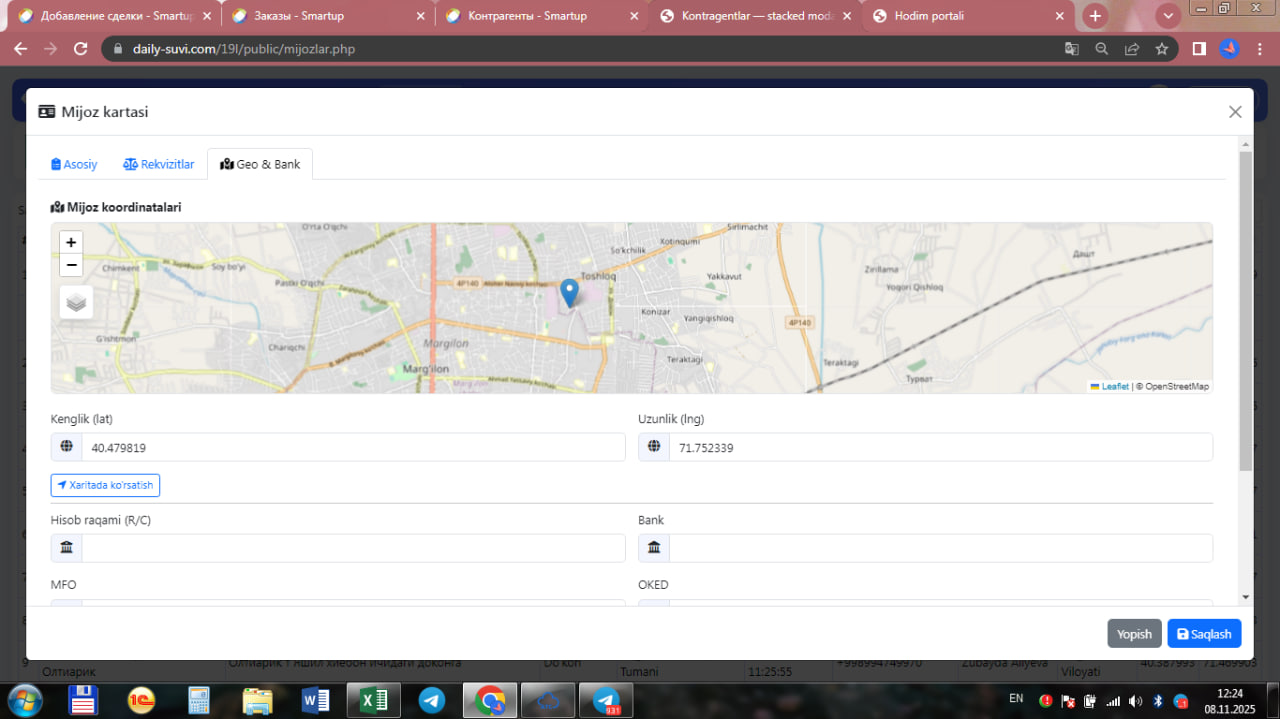Click the Kenglik (lat) input field
The image size is (1280, 719).
(x=352, y=448)
